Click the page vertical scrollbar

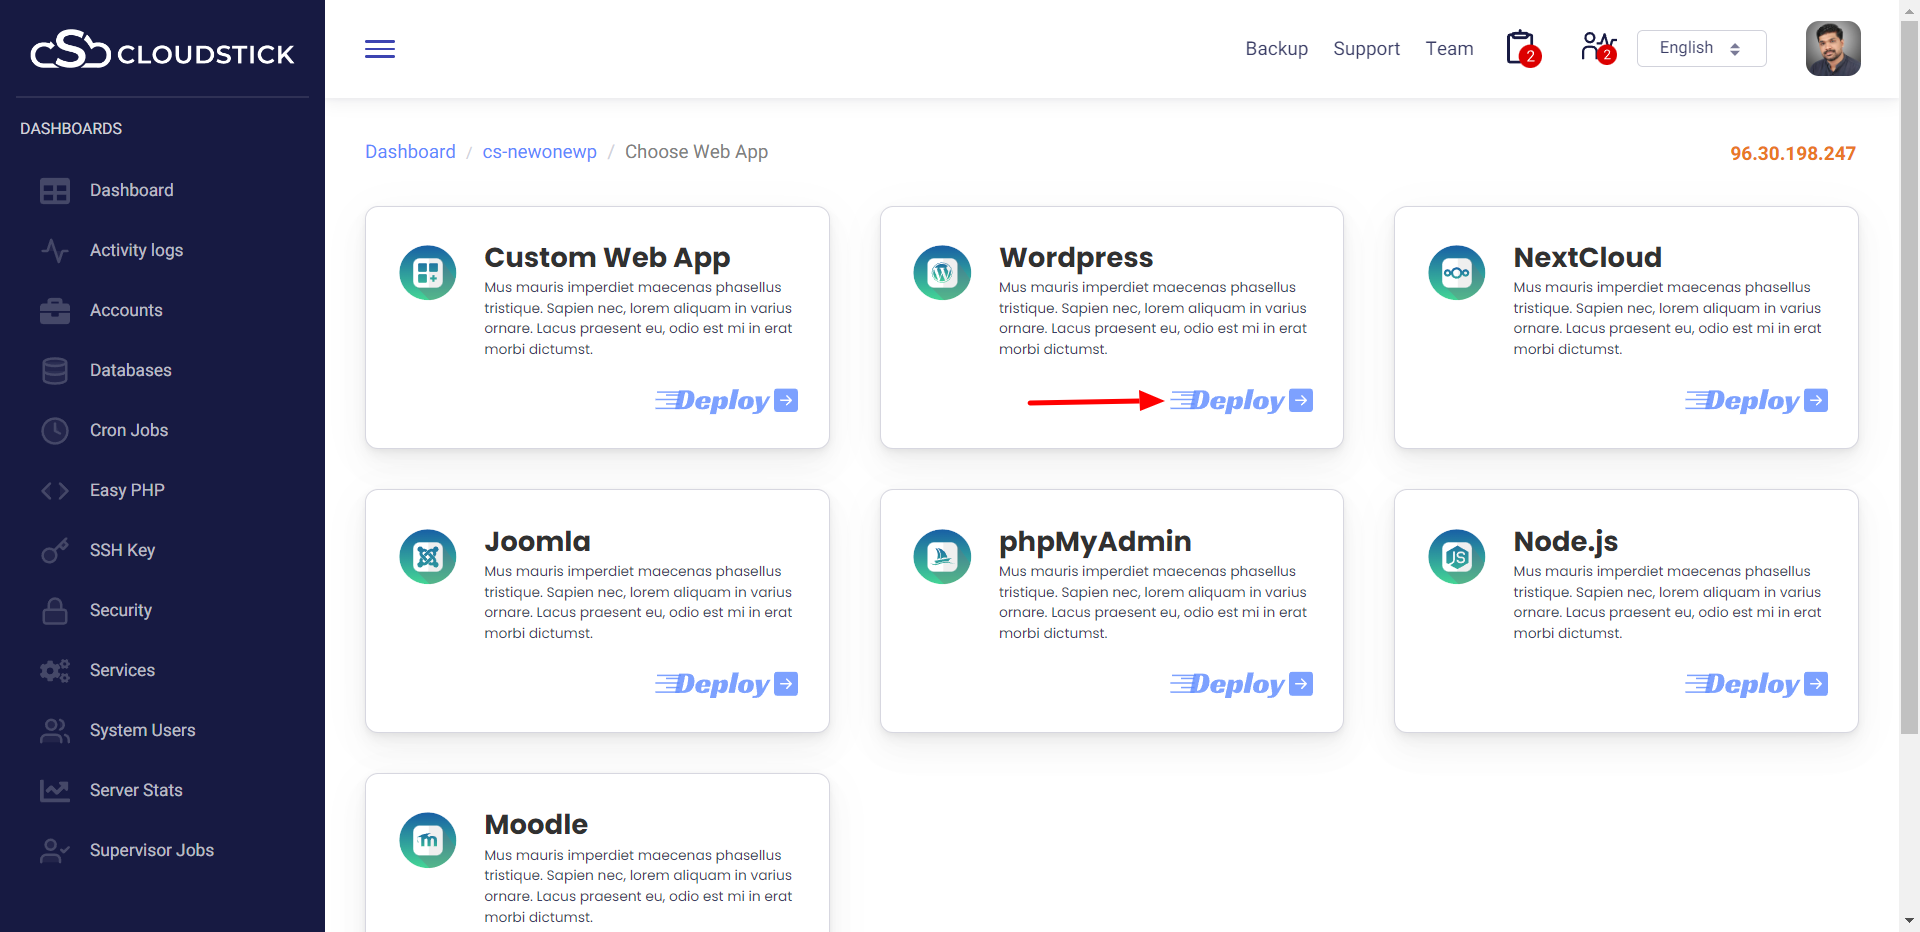pyautogui.click(x=1909, y=400)
